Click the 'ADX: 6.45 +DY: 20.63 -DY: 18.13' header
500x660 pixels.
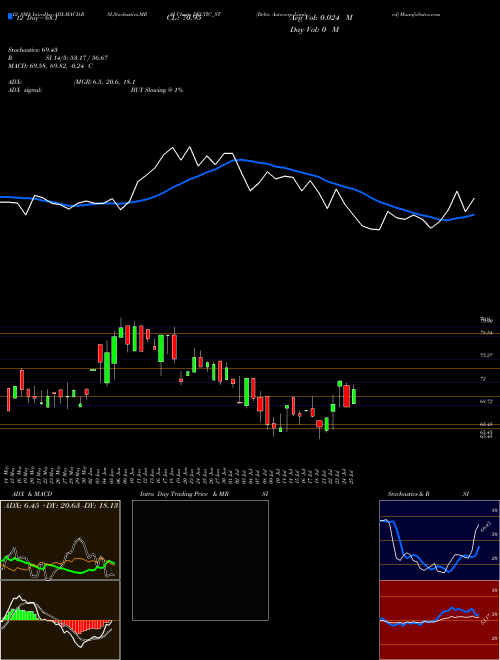(61, 505)
